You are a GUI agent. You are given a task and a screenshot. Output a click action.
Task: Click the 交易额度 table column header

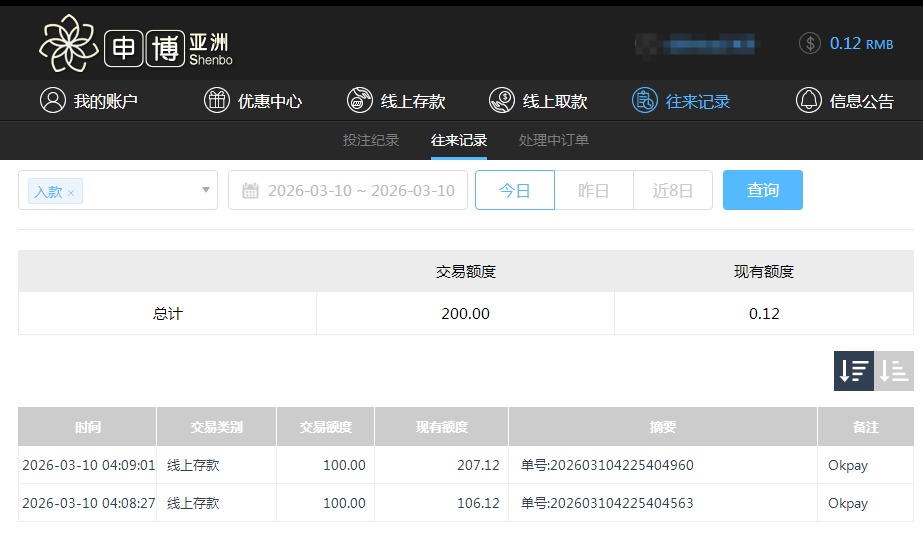click(x=326, y=427)
